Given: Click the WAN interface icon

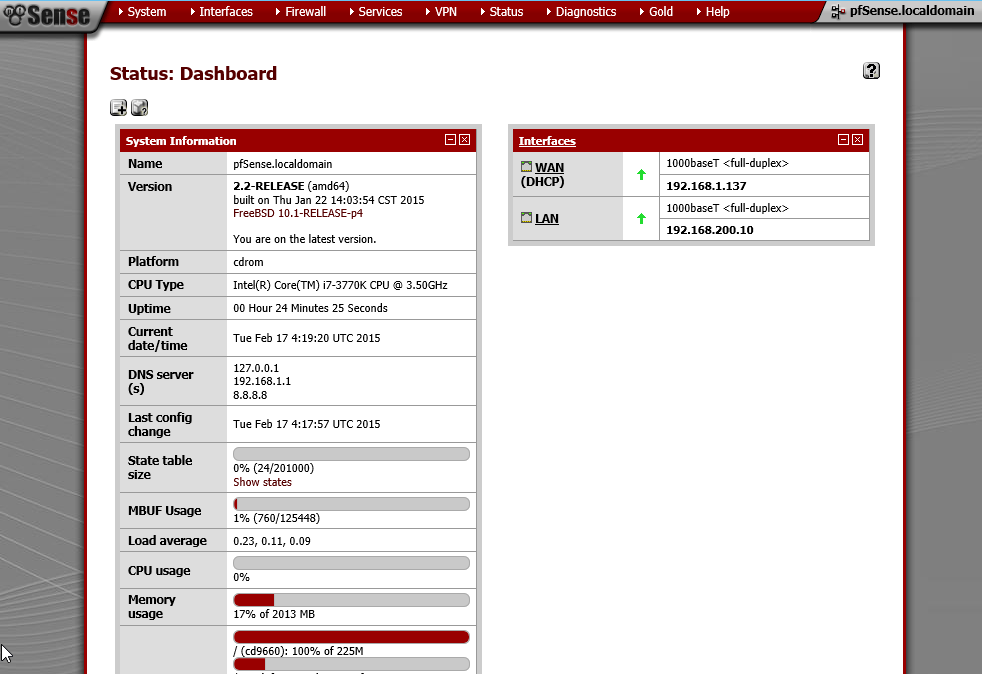Looking at the screenshot, I should [527, 167].
